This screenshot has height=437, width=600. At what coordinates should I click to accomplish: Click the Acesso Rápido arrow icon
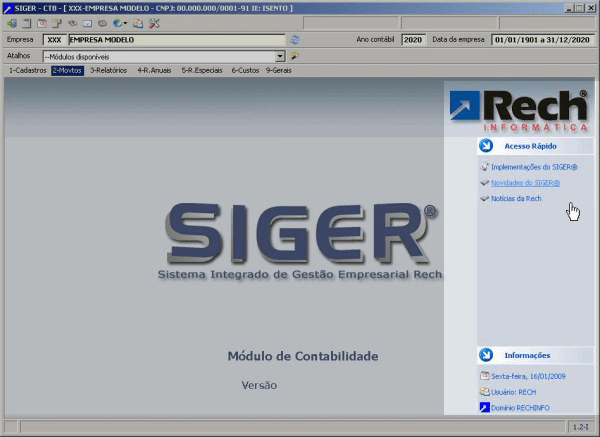[486, 146]
